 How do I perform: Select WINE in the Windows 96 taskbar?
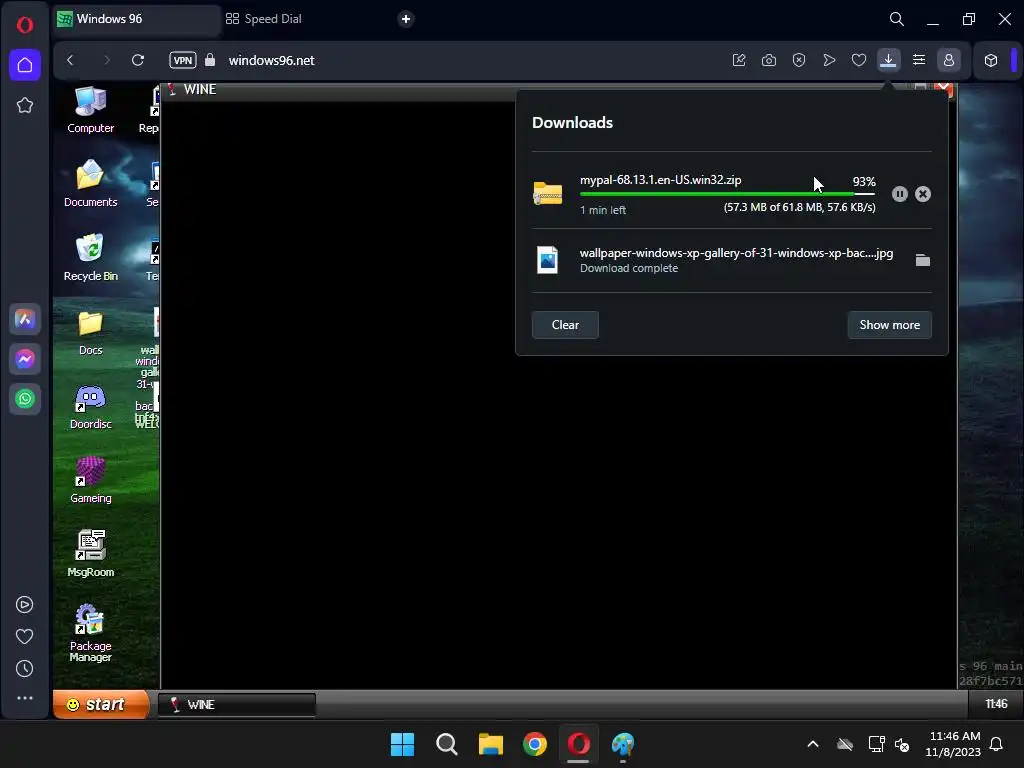click(x=236, y=705)
